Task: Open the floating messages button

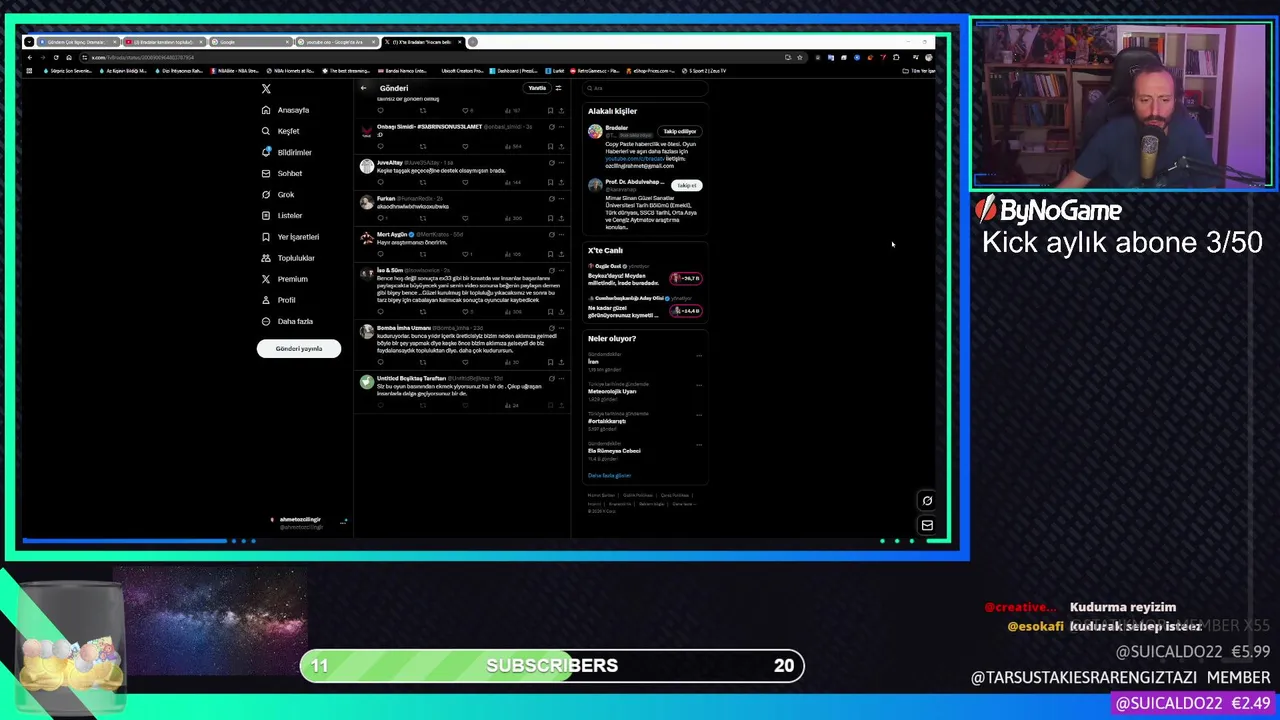Action: pyautogui.click(x=927, y=525)
